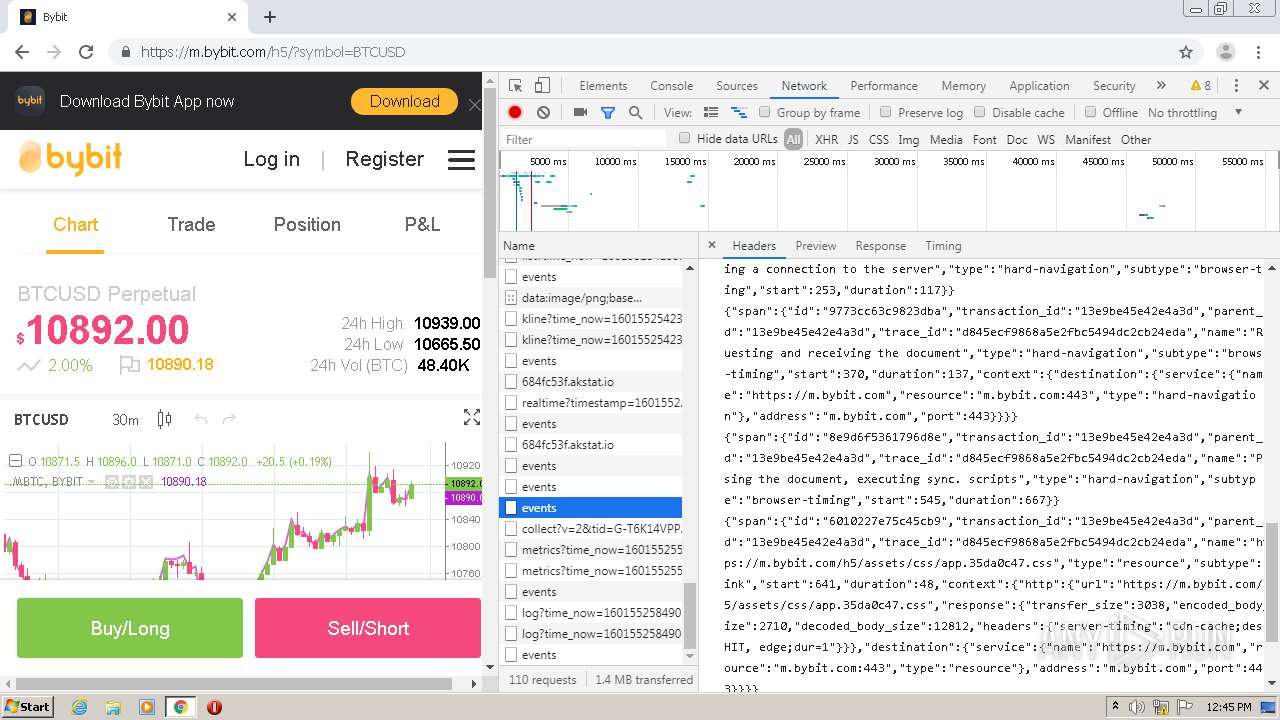Click the Register link
Screen dimensions: 1280x720
[385, 159]
